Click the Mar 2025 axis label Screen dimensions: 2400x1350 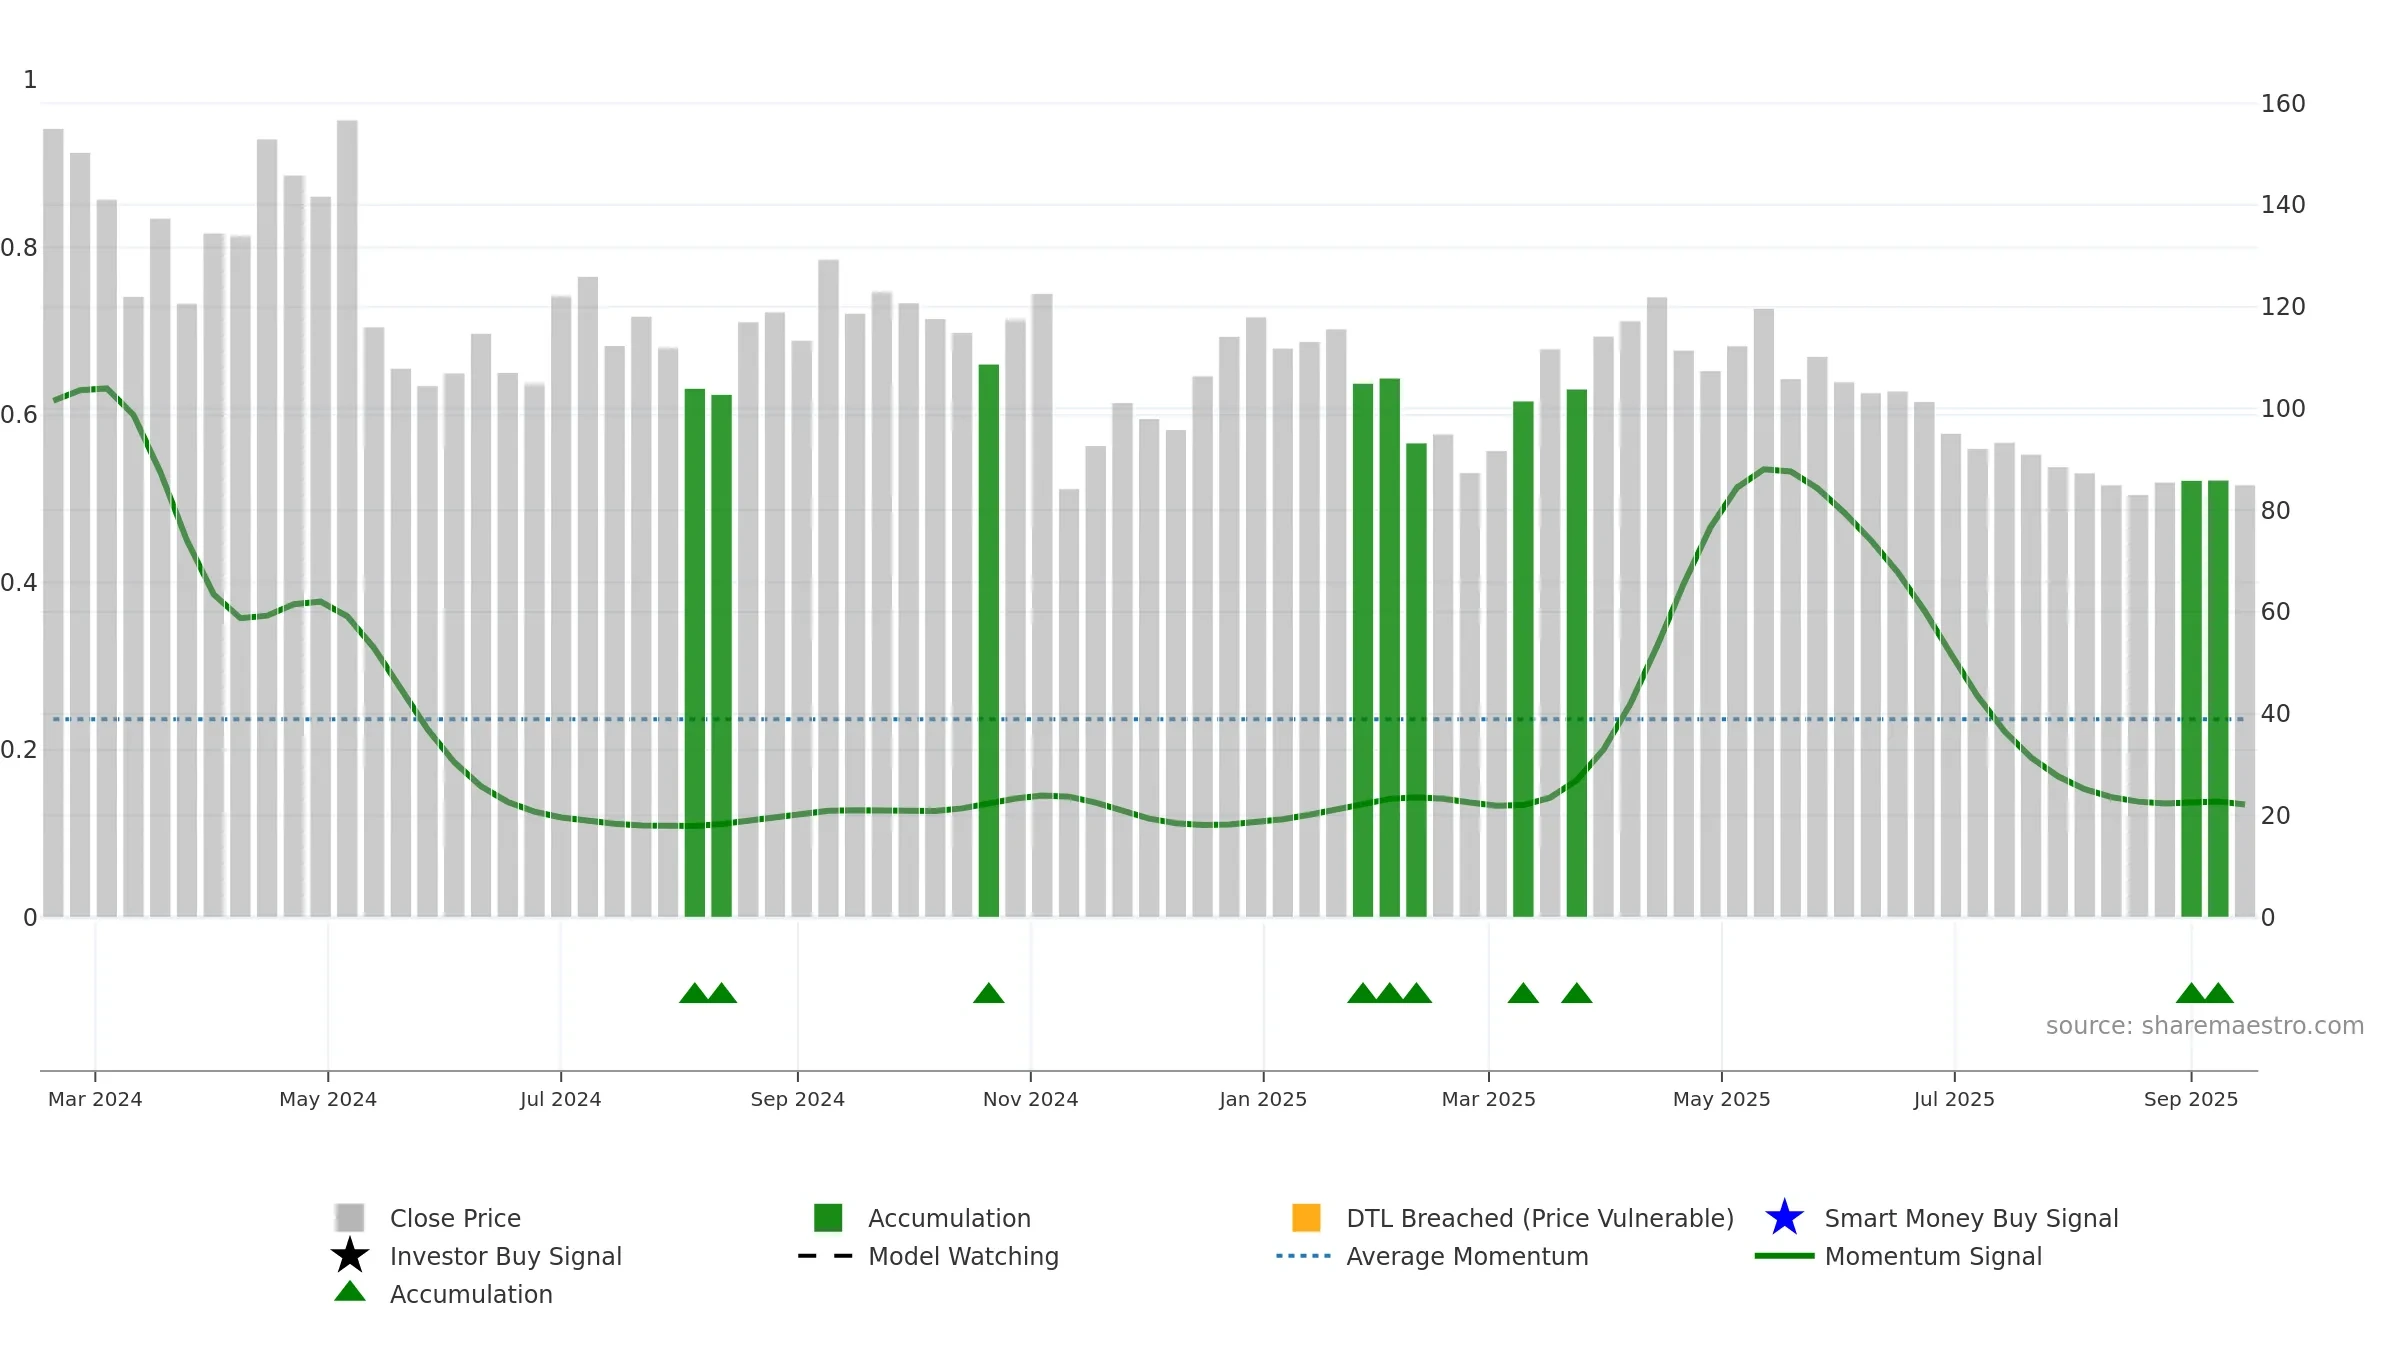[x=1489, y=1099]
